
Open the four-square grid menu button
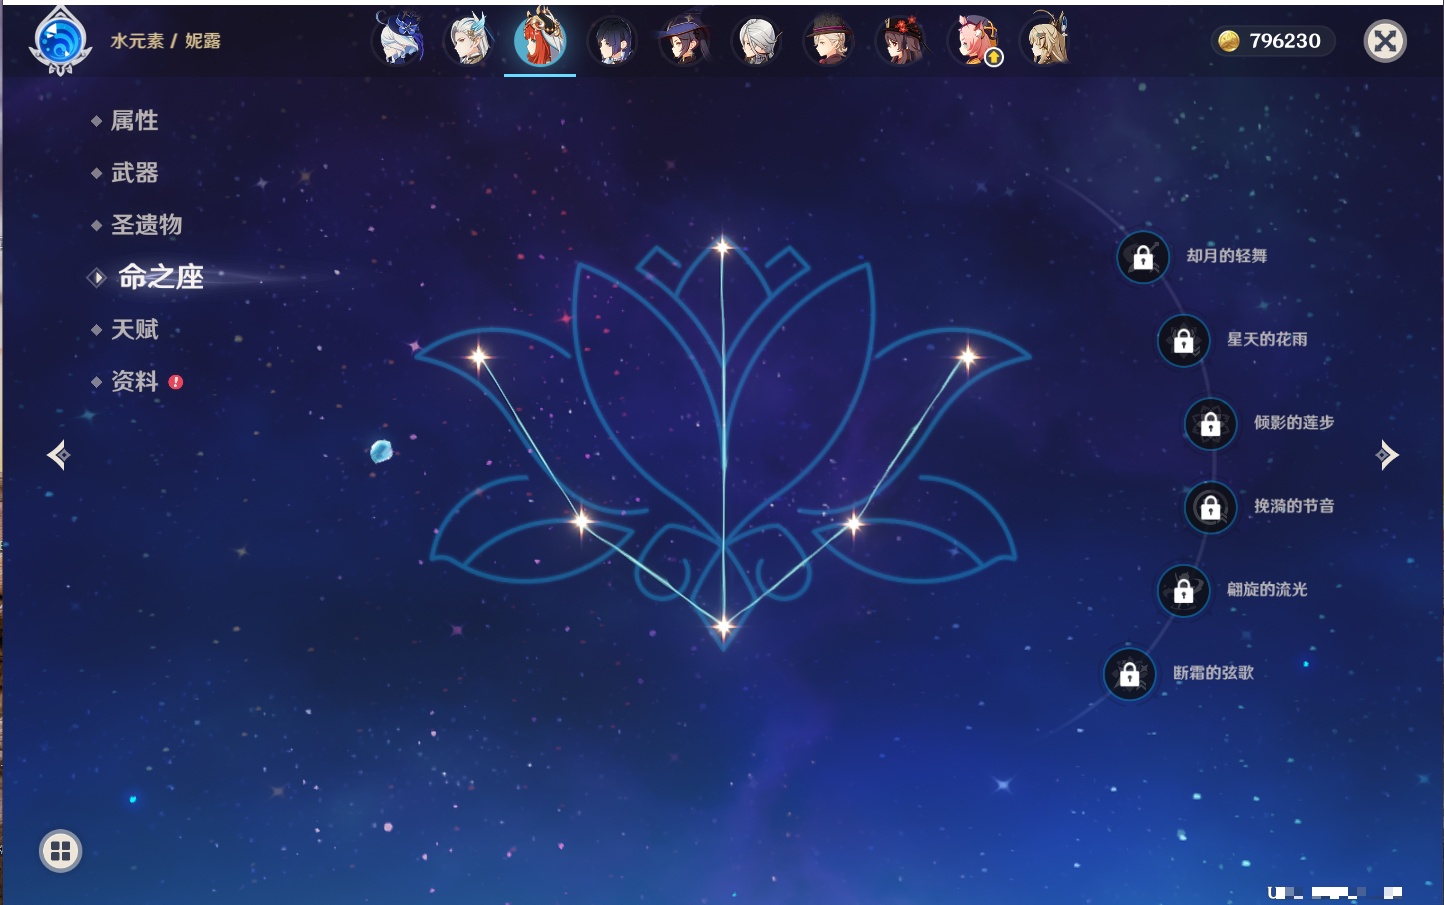pyautogui.click(x=60, y=851)
